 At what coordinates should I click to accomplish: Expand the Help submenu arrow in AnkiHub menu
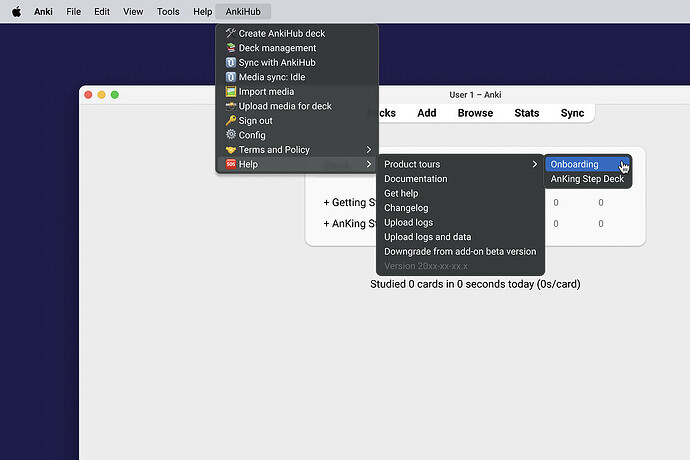(x=369, y=164)
